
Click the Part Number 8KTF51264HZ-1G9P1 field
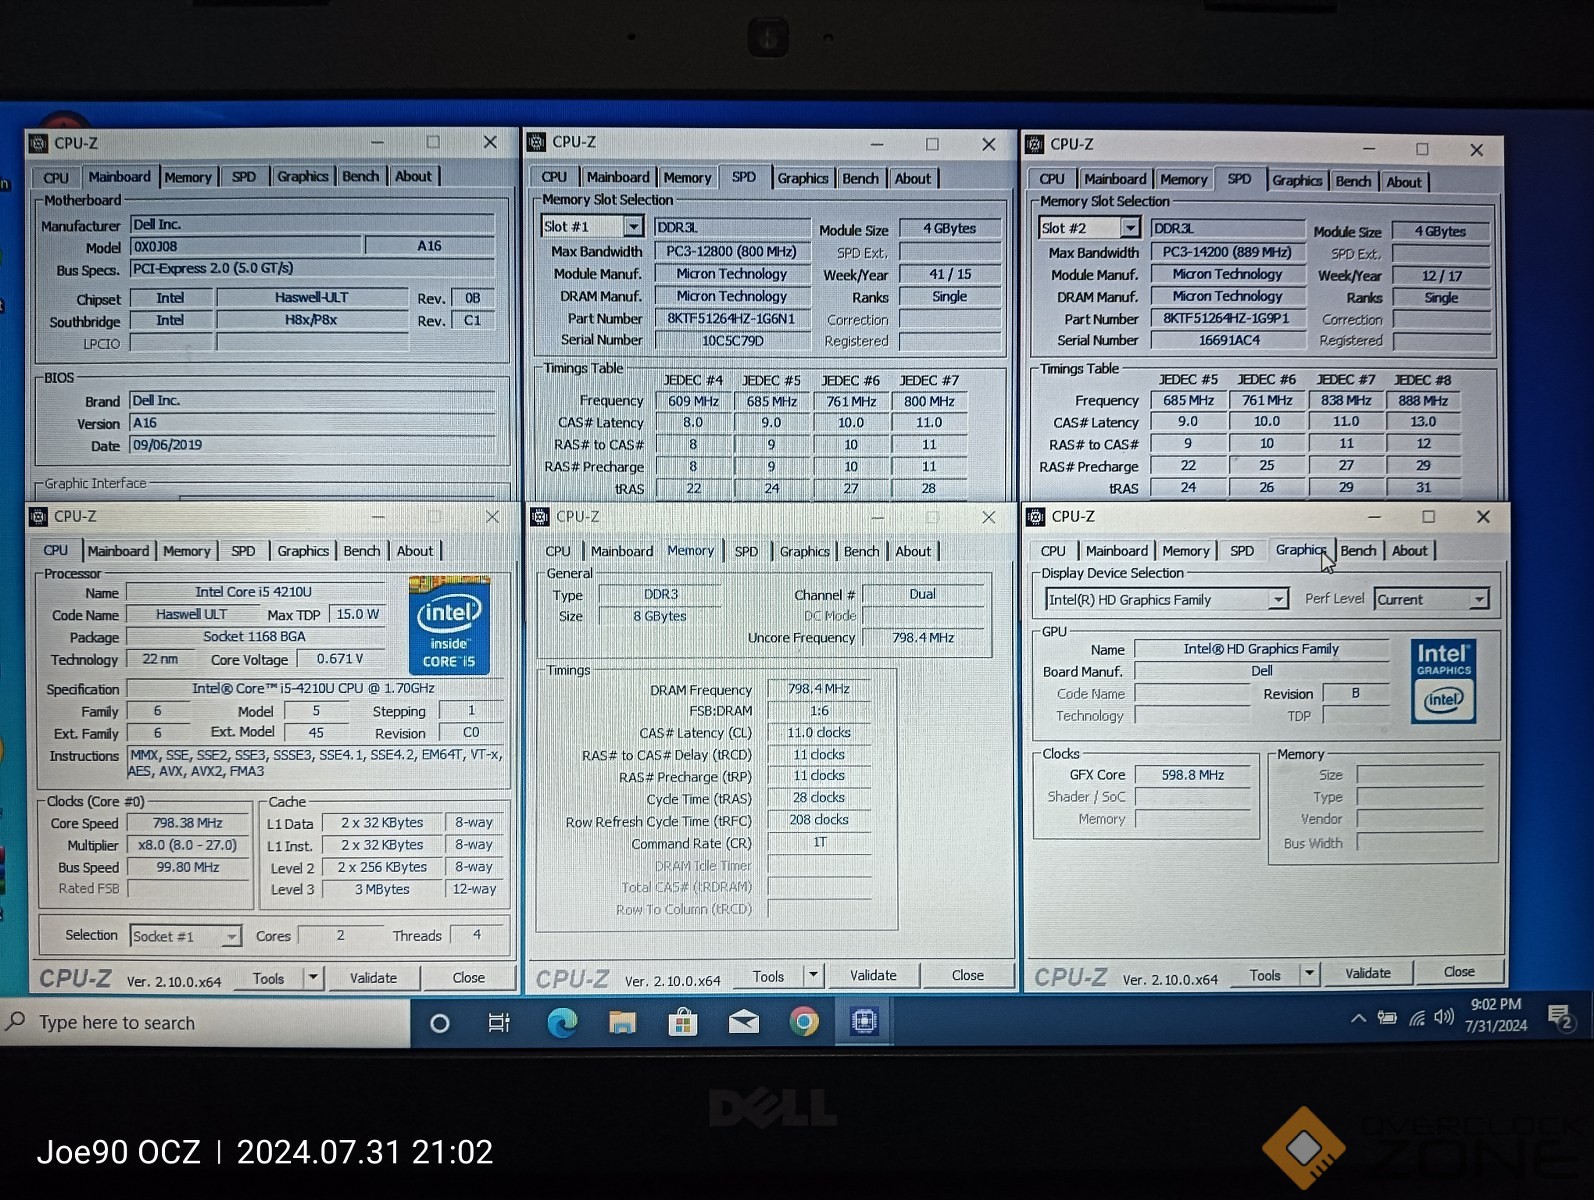[1226, 318]
